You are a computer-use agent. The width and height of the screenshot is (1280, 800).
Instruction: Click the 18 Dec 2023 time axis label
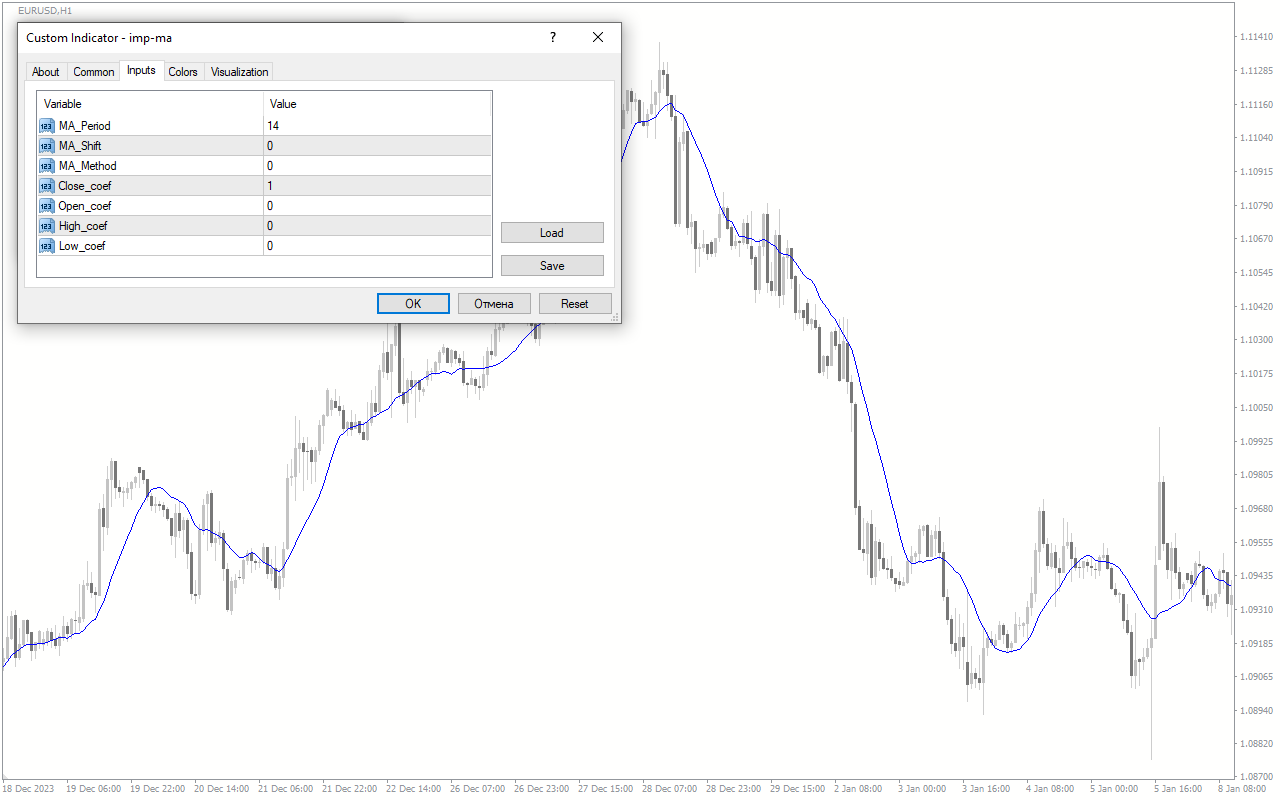29,789
